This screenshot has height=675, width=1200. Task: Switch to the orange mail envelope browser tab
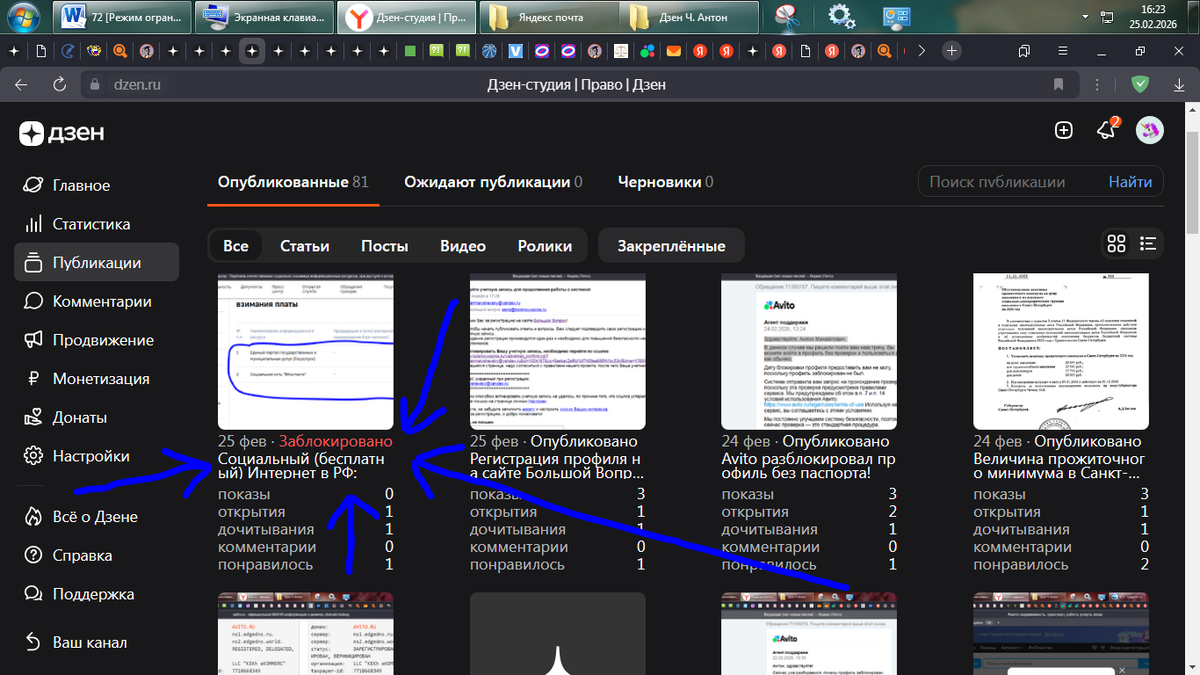[x=674, y=50]
